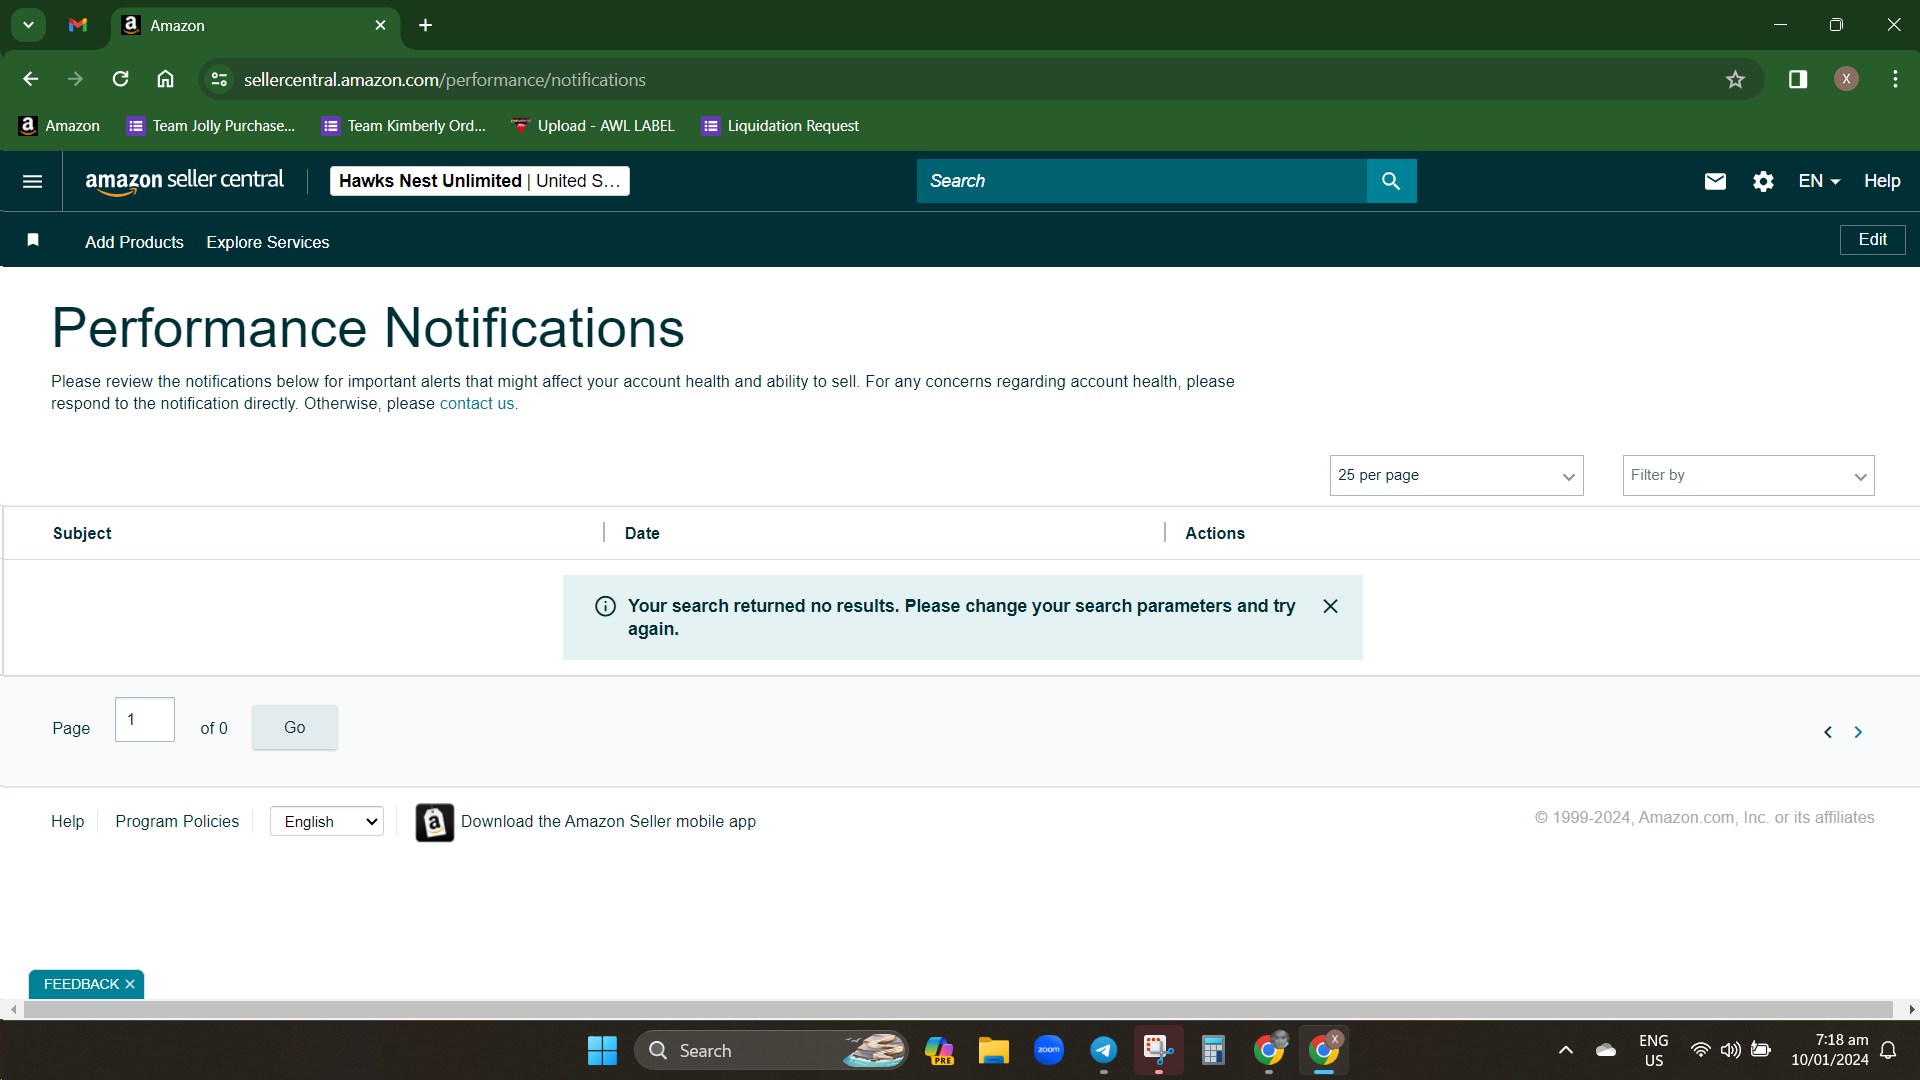Open the Windows notification bell

[1888, 1051]
